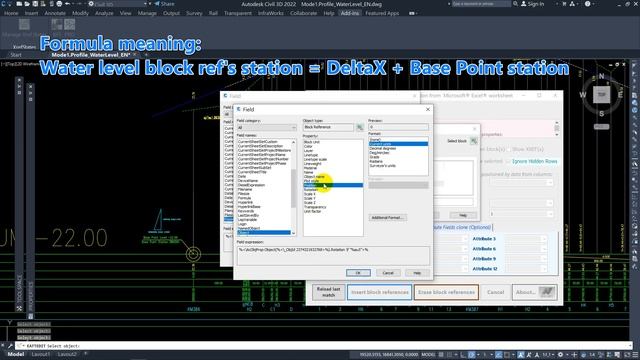Click Help in the Field dialog
The image size is (640, 360).
pyautogui.click(x=417, y=273)
